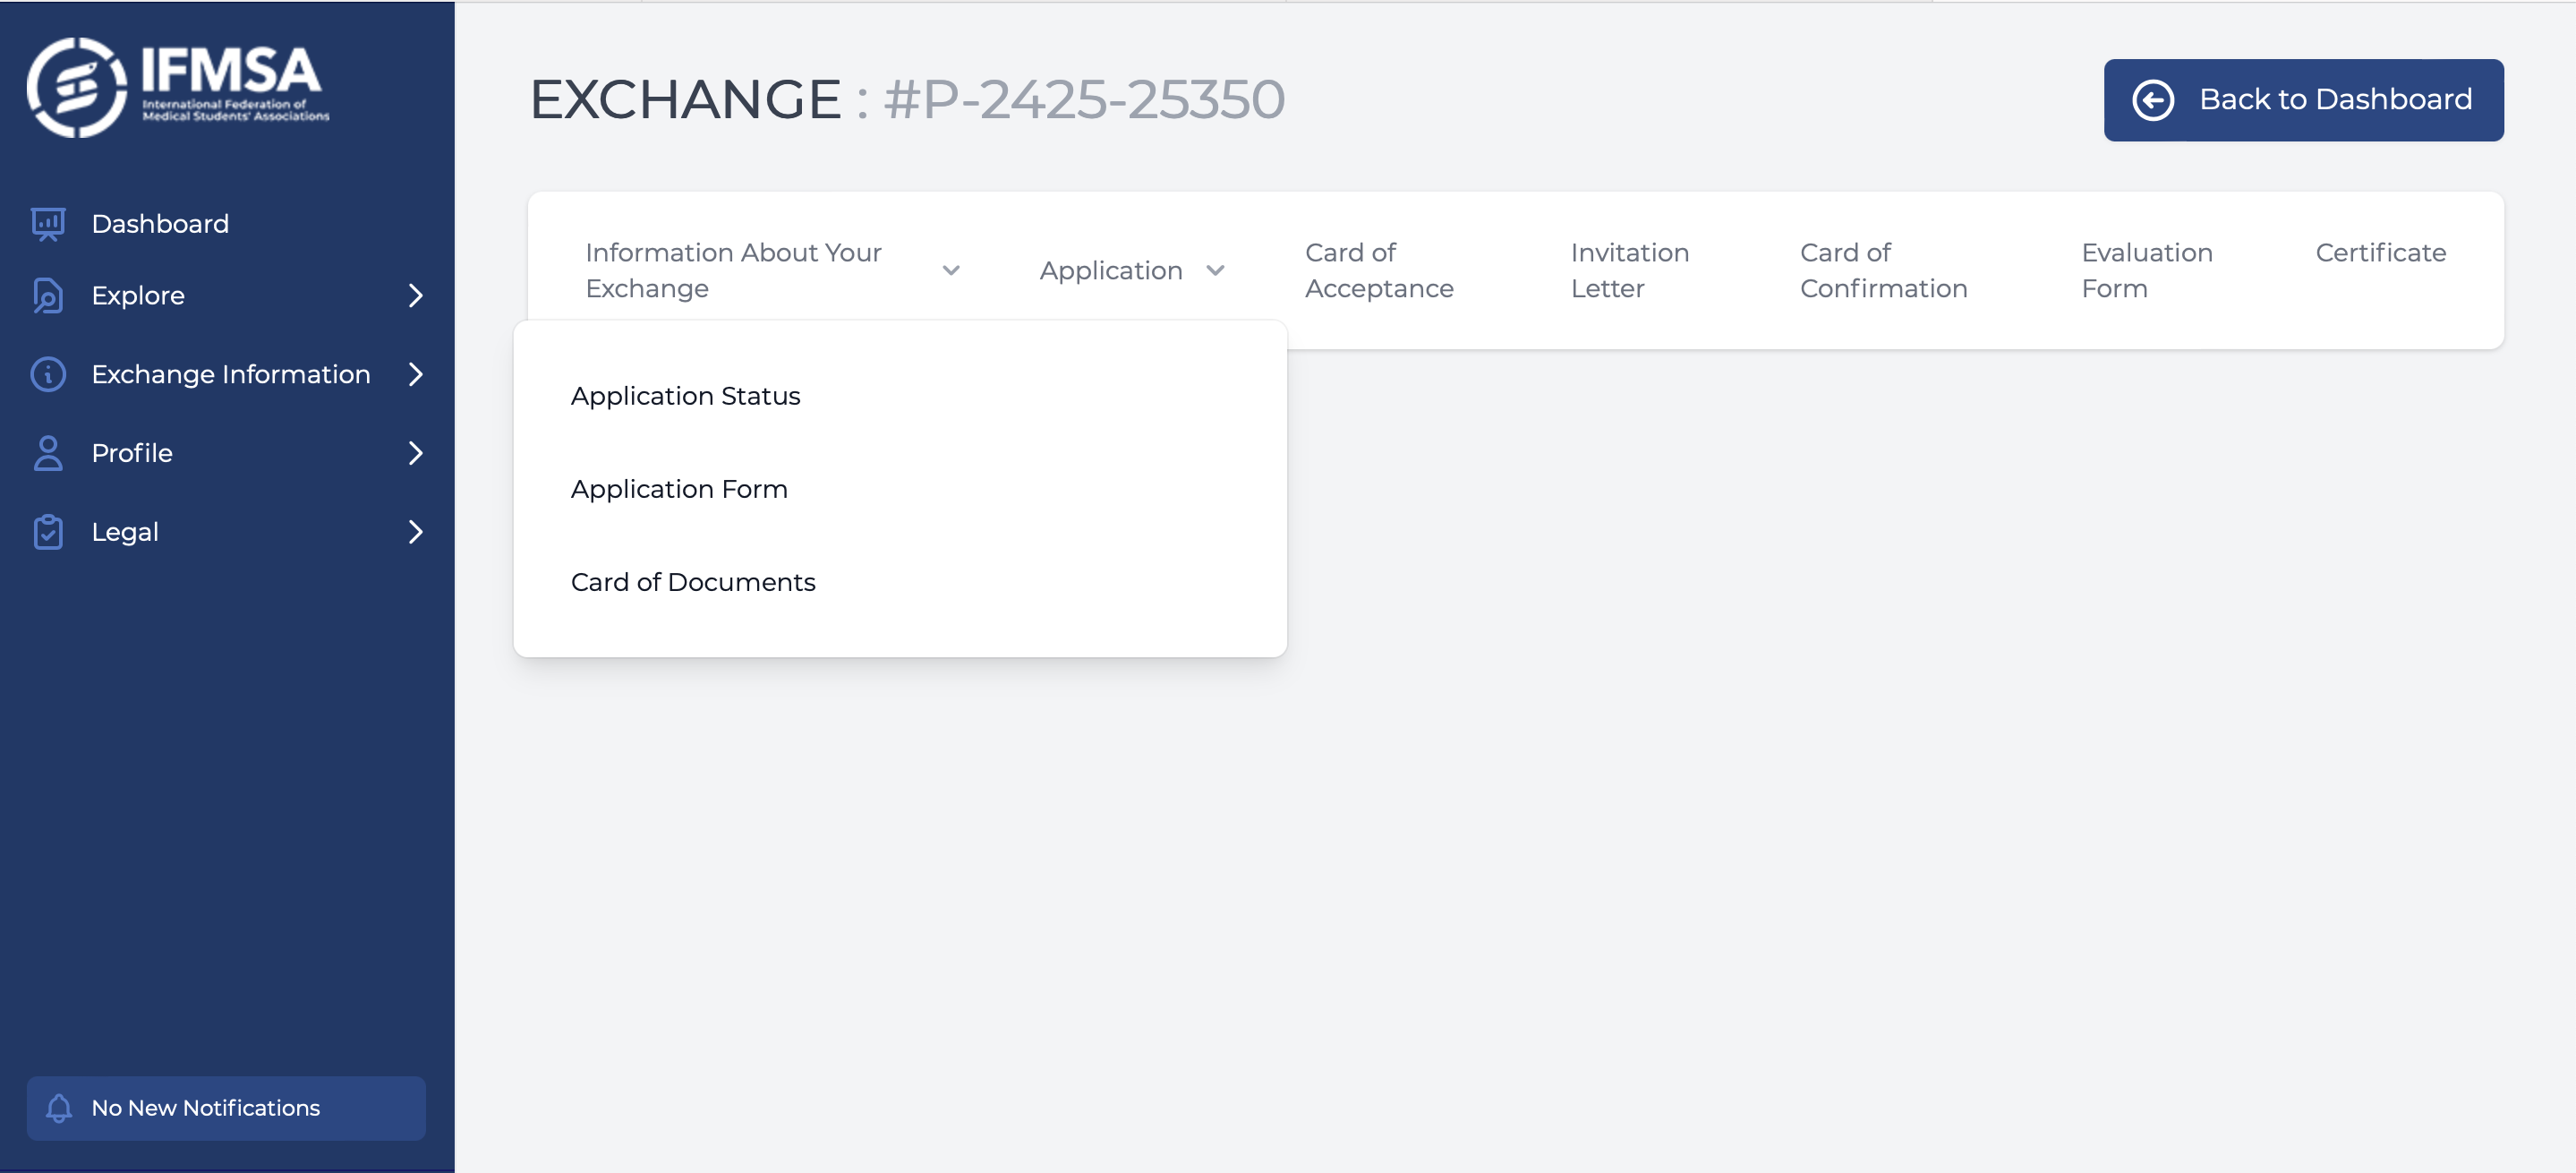Screen dimensions: 2576x1173
Task: Click the Exchange Information info icon
Action: pos(48,374)
